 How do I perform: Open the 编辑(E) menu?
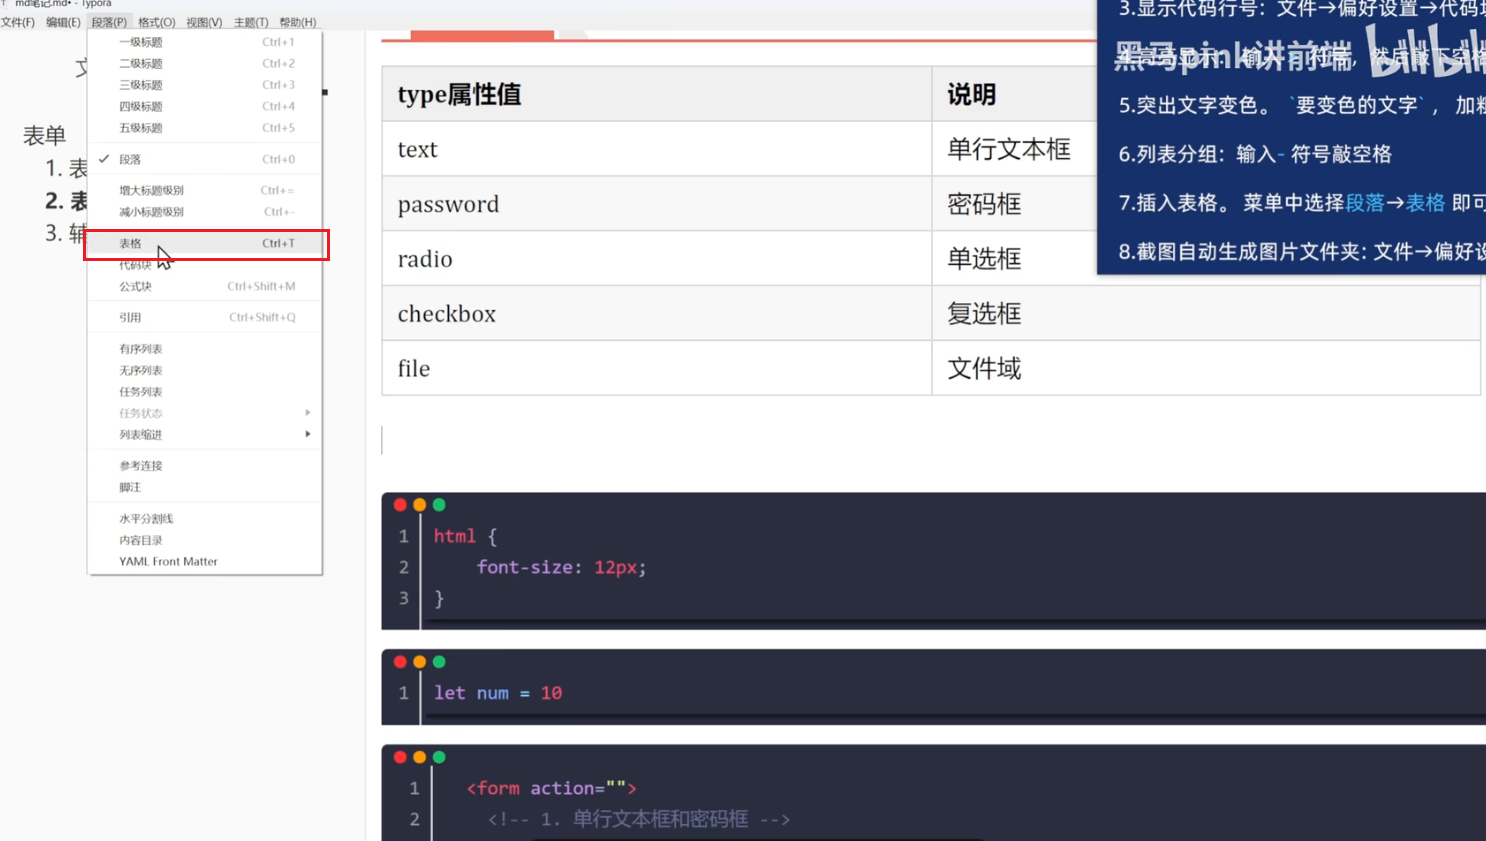click(62, 21)
